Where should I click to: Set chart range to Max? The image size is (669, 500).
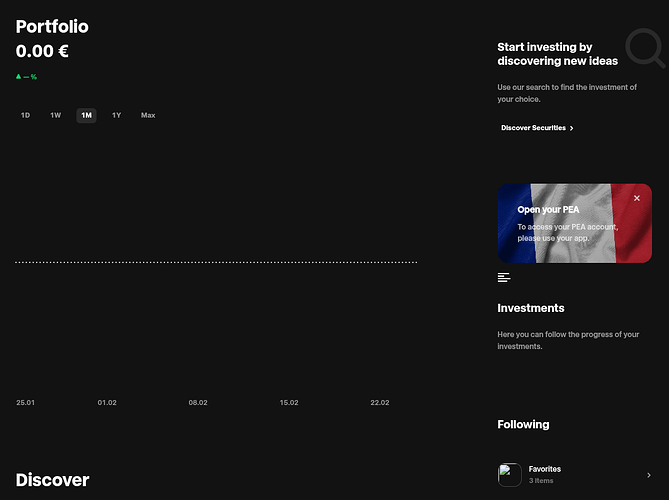148,115
